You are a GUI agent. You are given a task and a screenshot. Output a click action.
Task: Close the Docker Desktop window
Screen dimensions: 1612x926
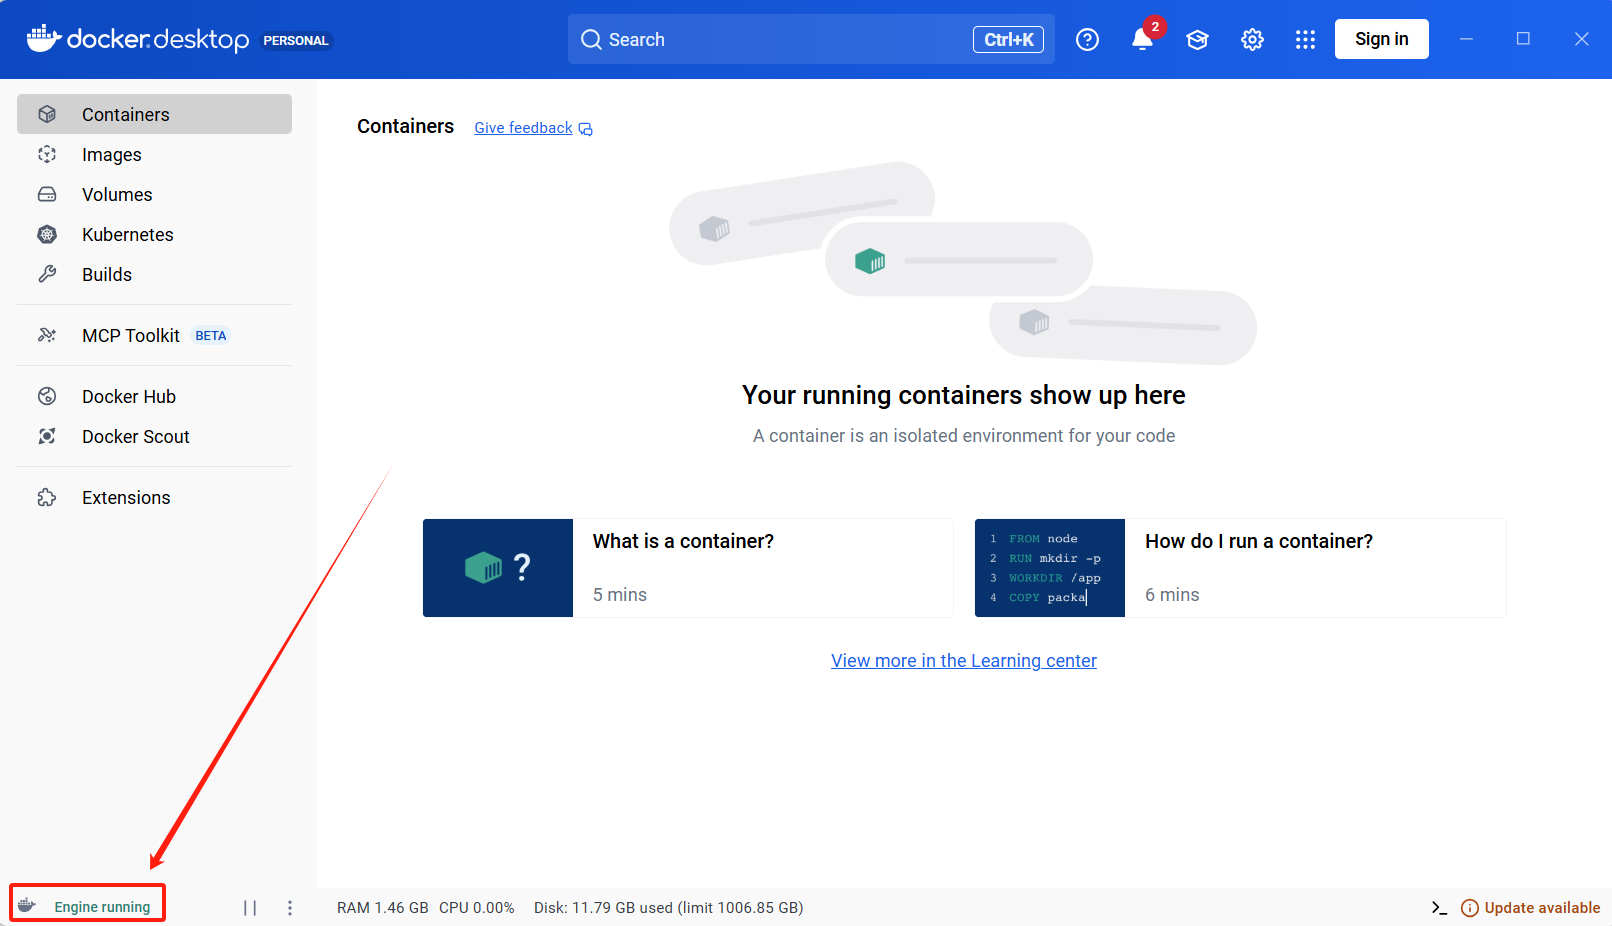point(1581,39)
